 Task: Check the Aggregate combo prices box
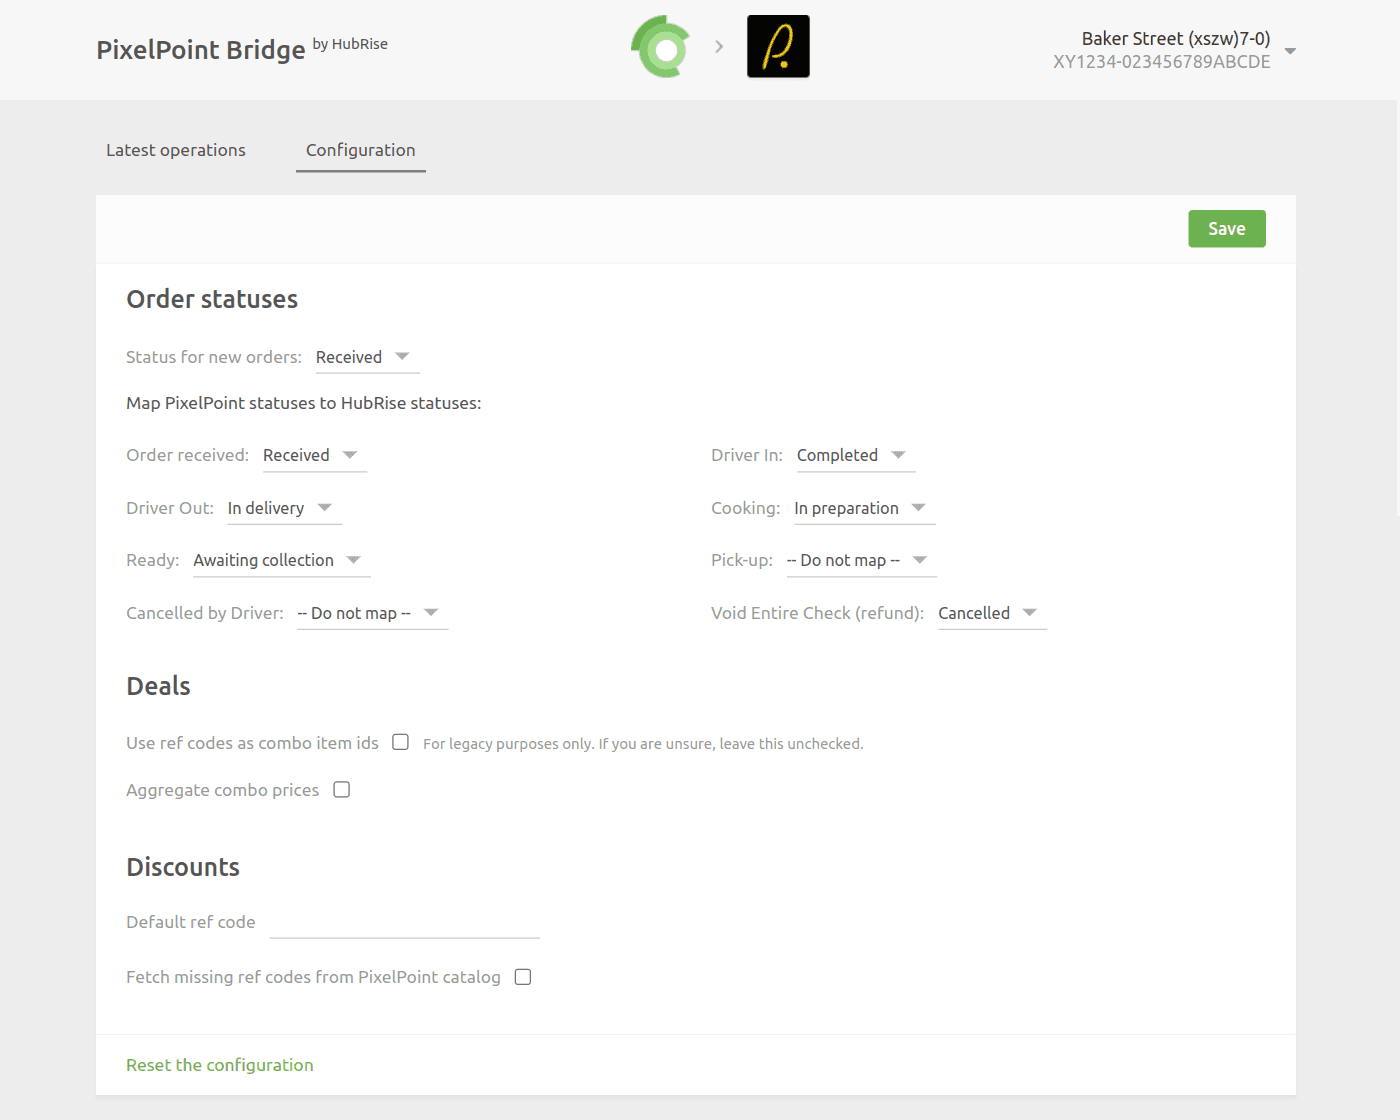pos(341,789)
